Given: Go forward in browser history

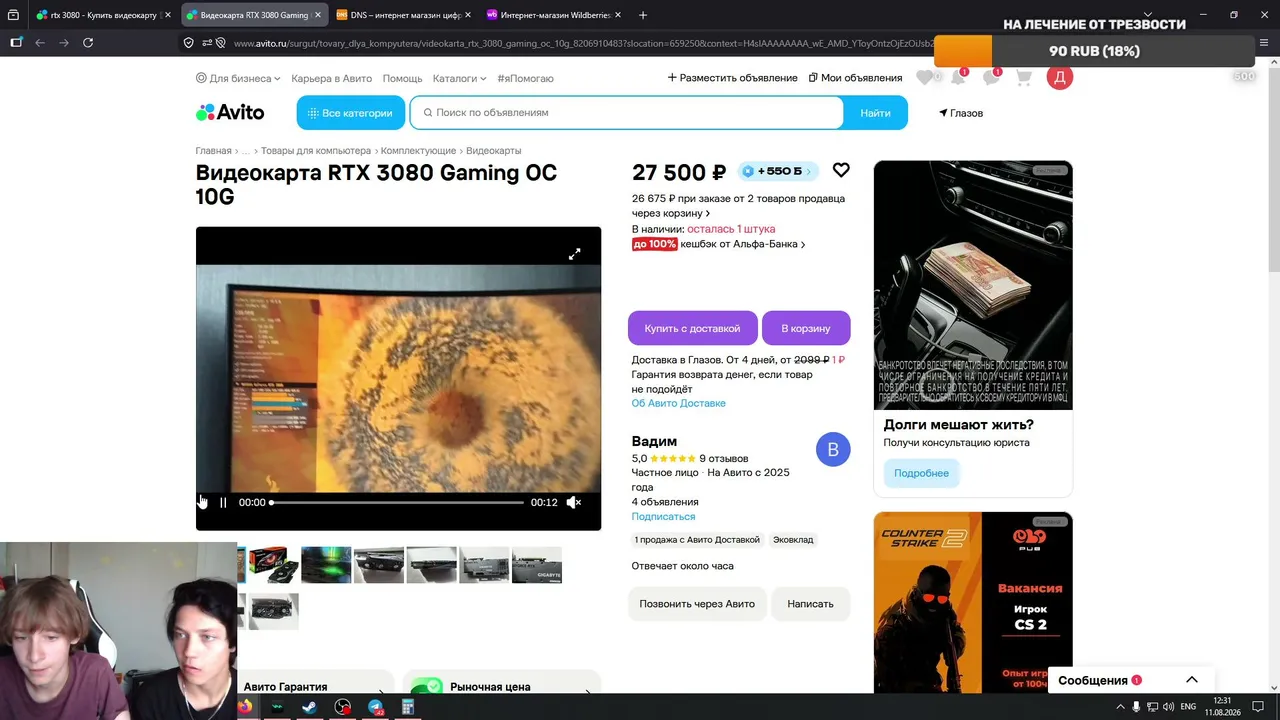Looking at the screenshot, I should (x=64, y=43).
